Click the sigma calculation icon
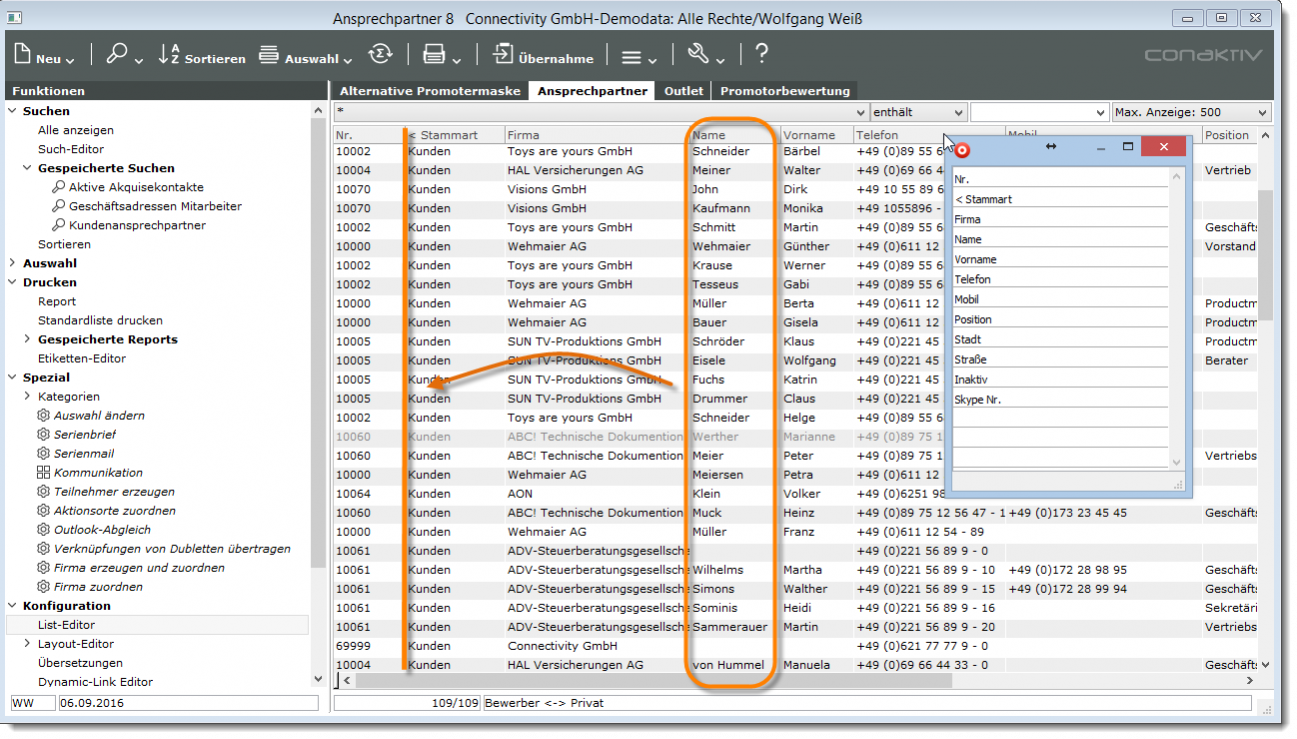 (x=380, y=56)
